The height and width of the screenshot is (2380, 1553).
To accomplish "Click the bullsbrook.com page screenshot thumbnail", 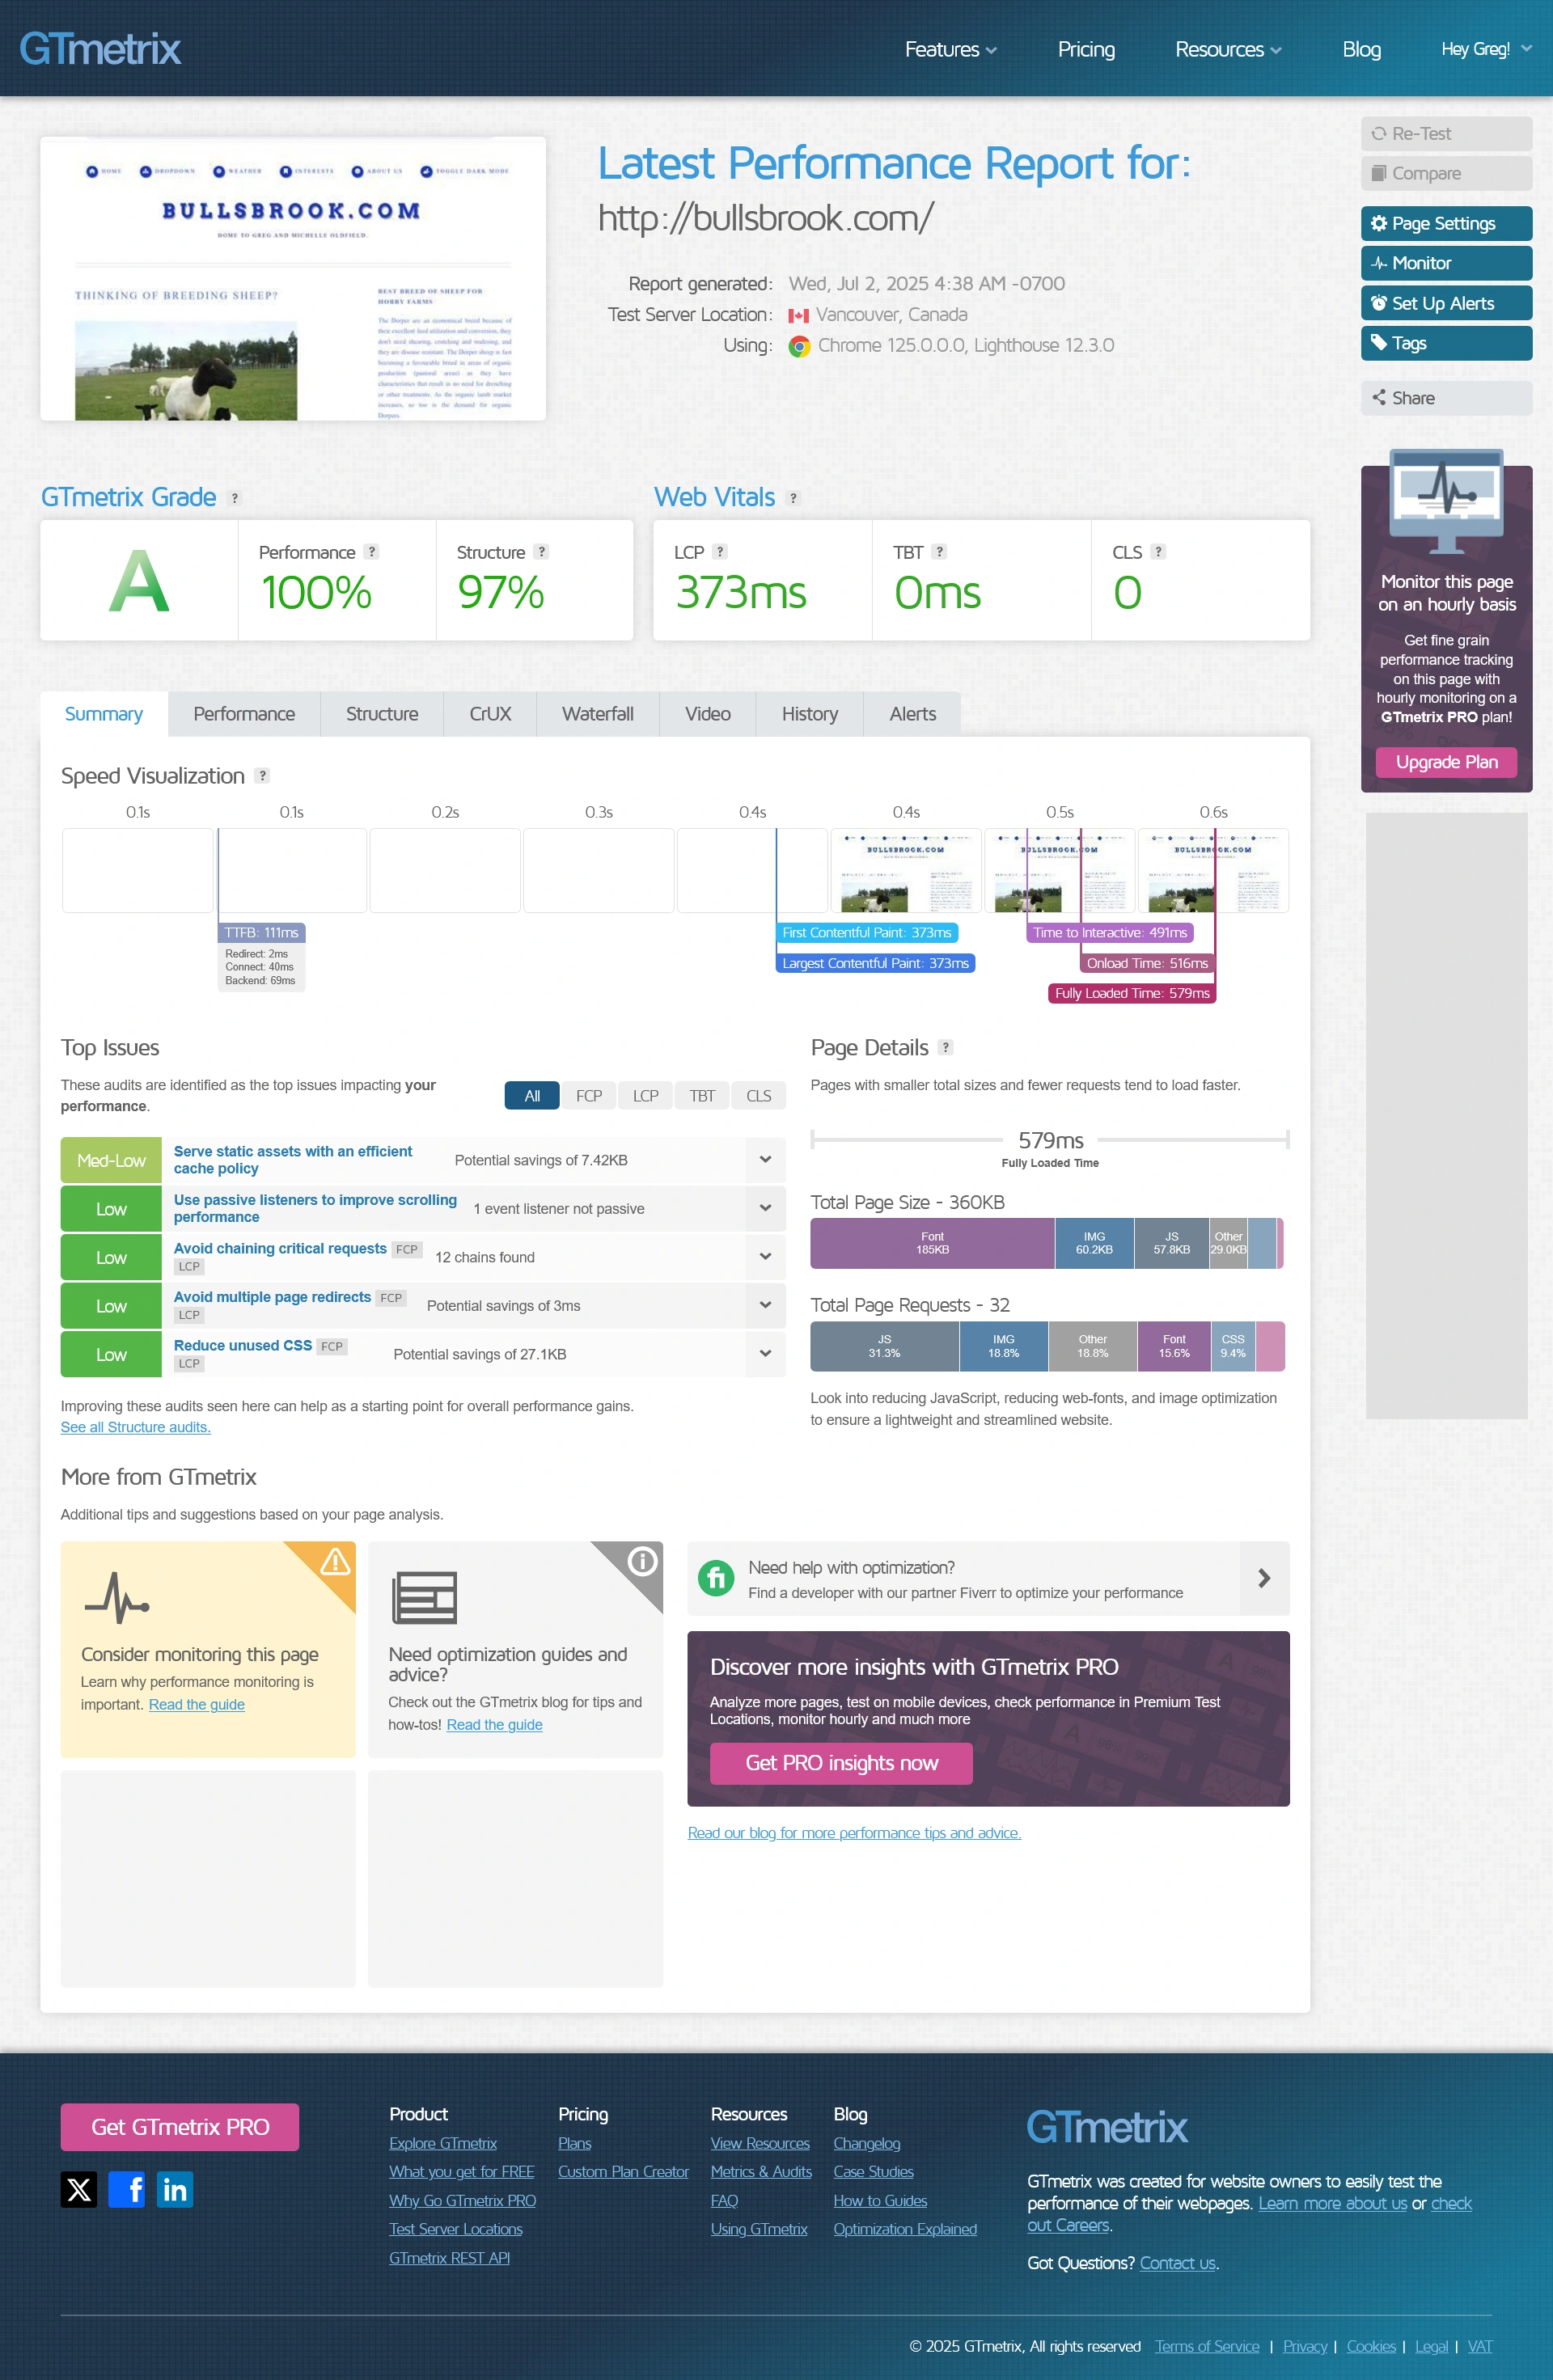I will coord(293,279).
